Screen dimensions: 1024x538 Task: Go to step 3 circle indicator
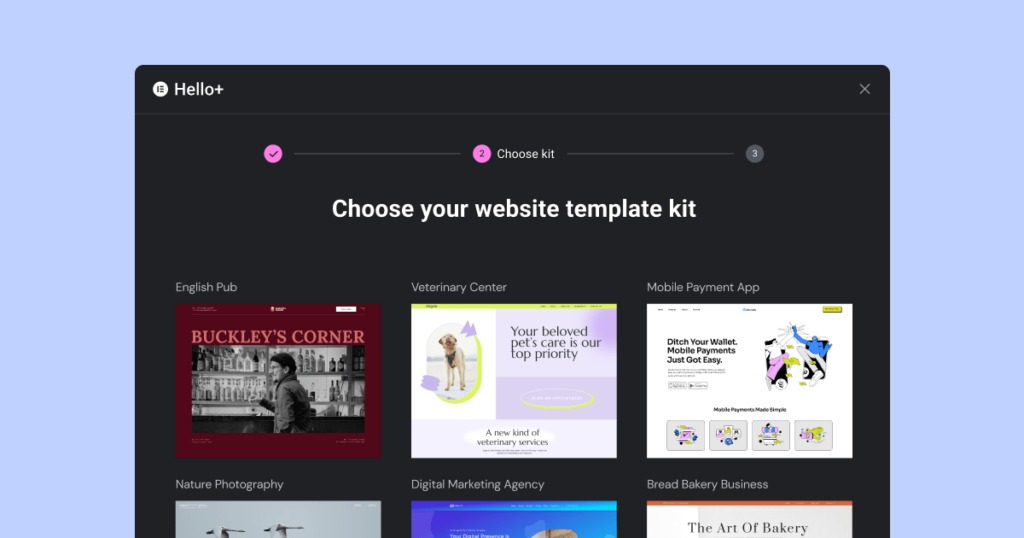point(755,153)
